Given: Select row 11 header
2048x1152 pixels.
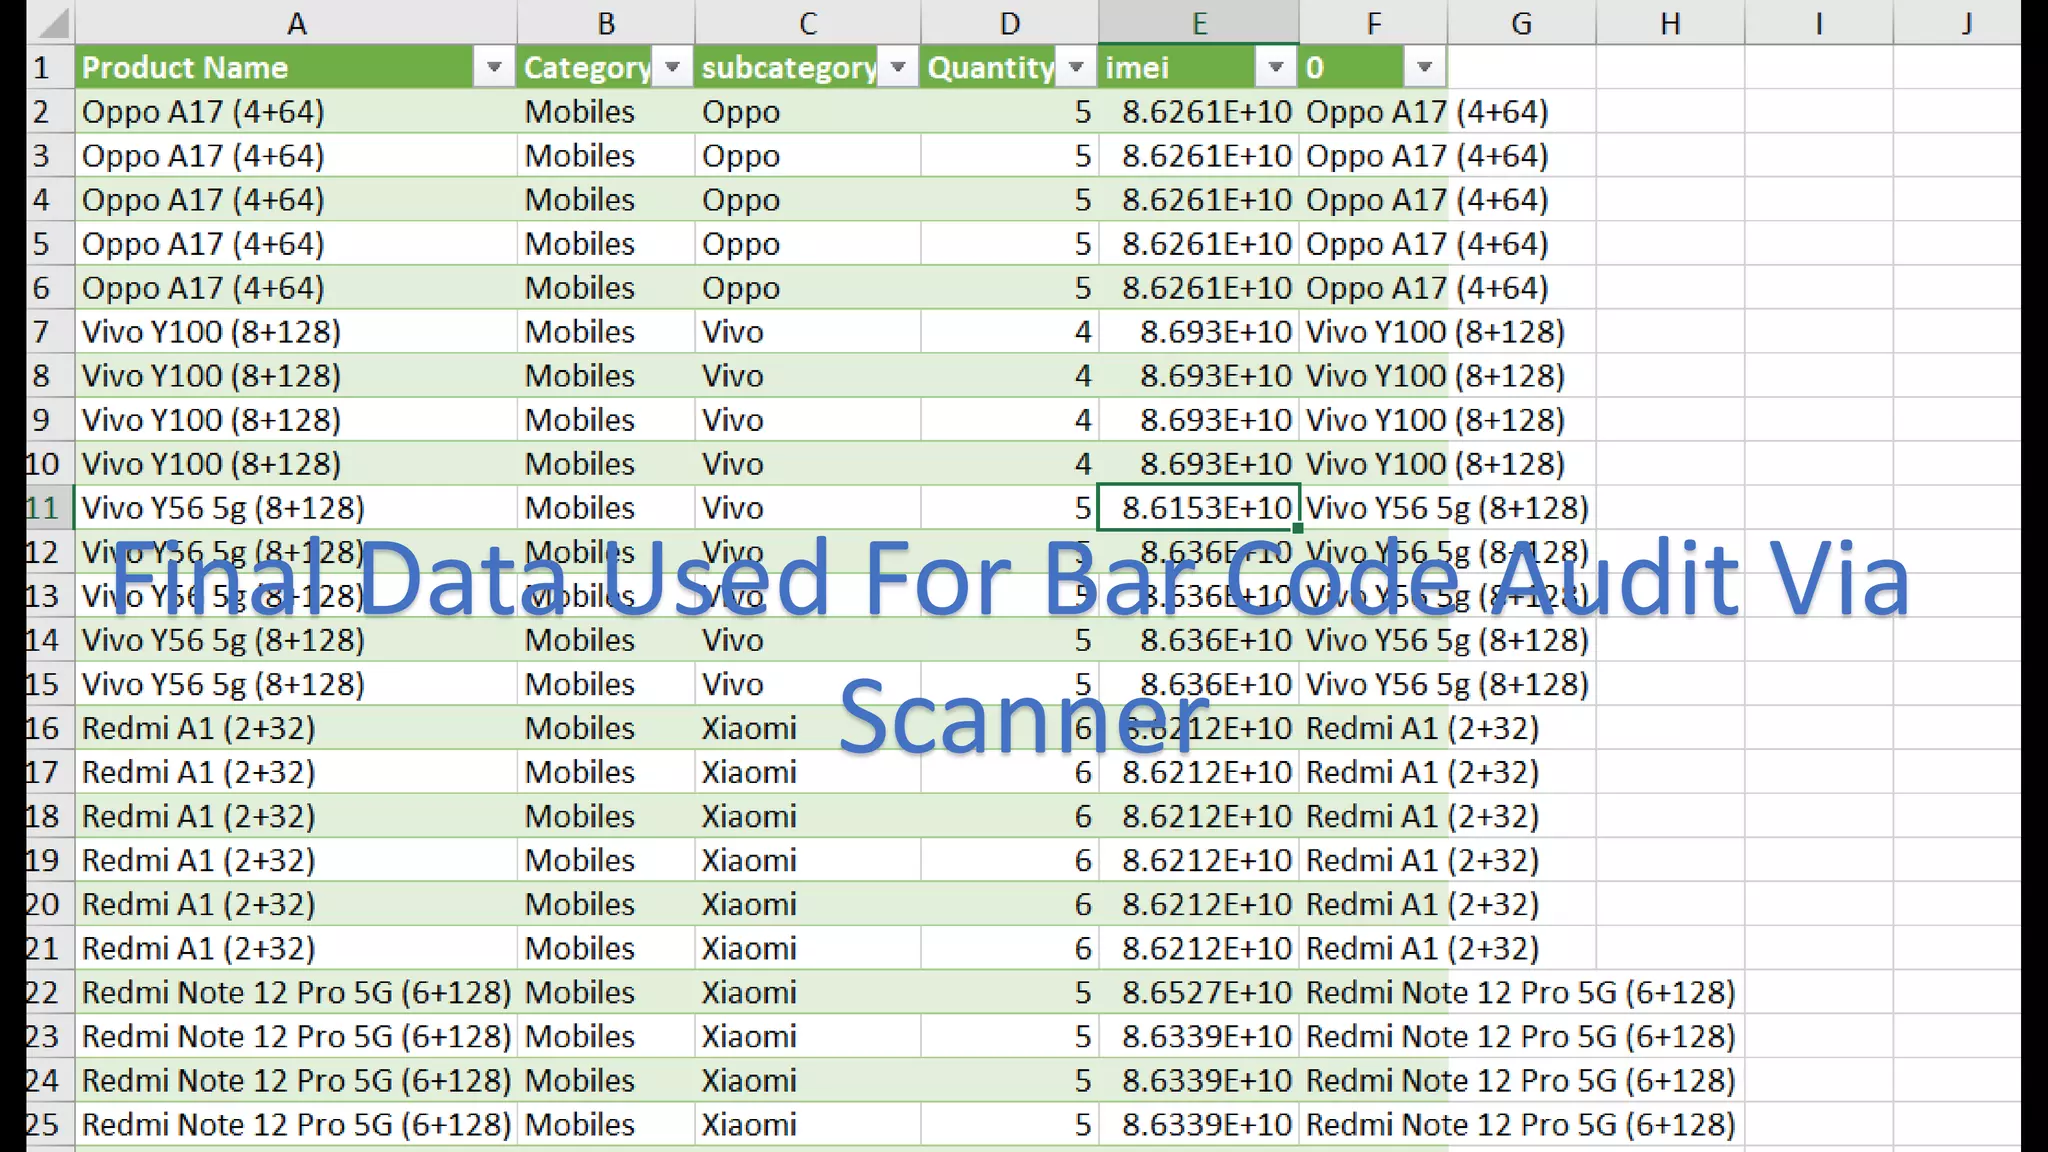Looking at the screenshot, I should tap(43, 508).
